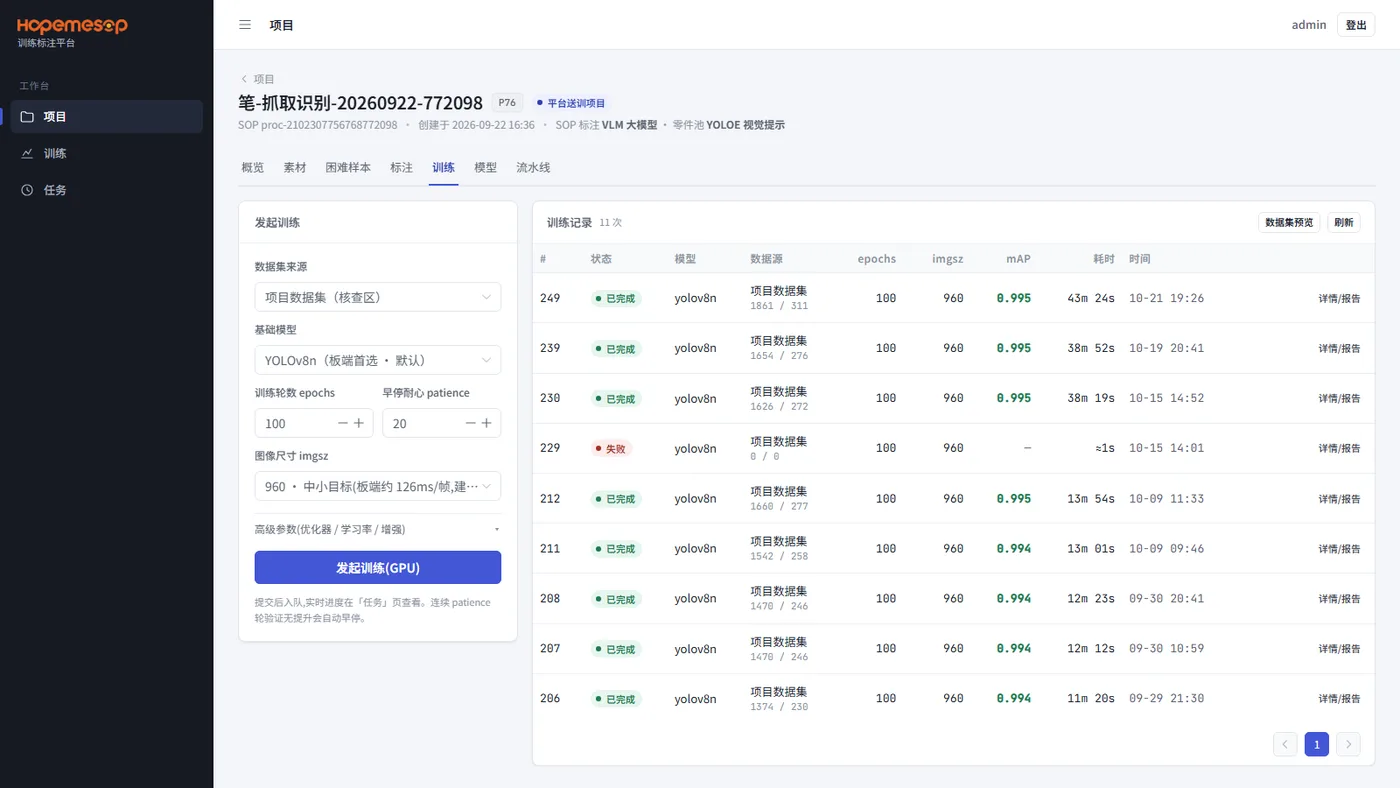Screen dimensions: 1400x788
Task: Switch to the 素材 tab
Action: (295, 167)
